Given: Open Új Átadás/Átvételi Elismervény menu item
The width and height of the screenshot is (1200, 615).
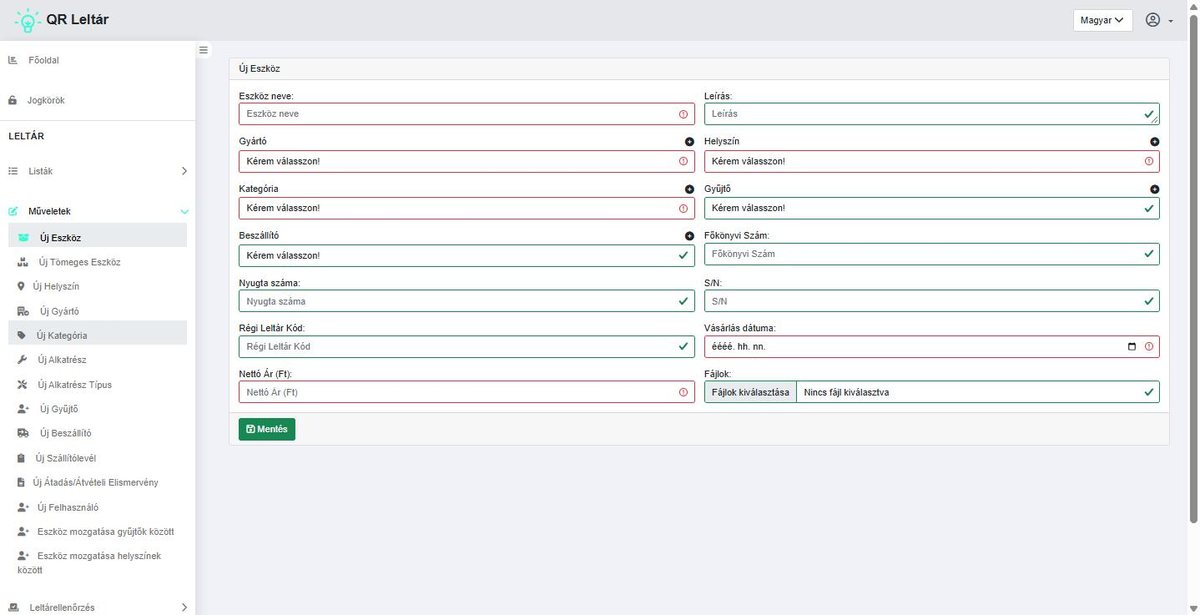Looking at the screenshot, I should [x=97, y=482].
